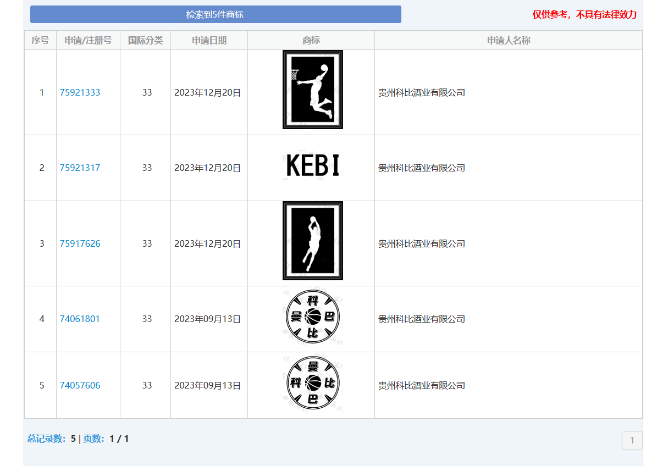Screen dimensions: 657x466
Task: Click the applicant name in row 4
Action: pyautogui.click(x=422, y=319)
